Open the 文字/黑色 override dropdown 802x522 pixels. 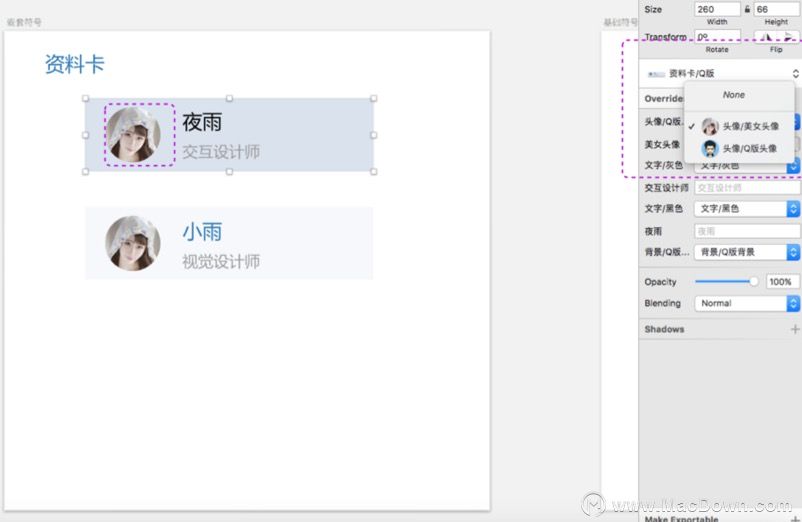(x=747, y=209)
